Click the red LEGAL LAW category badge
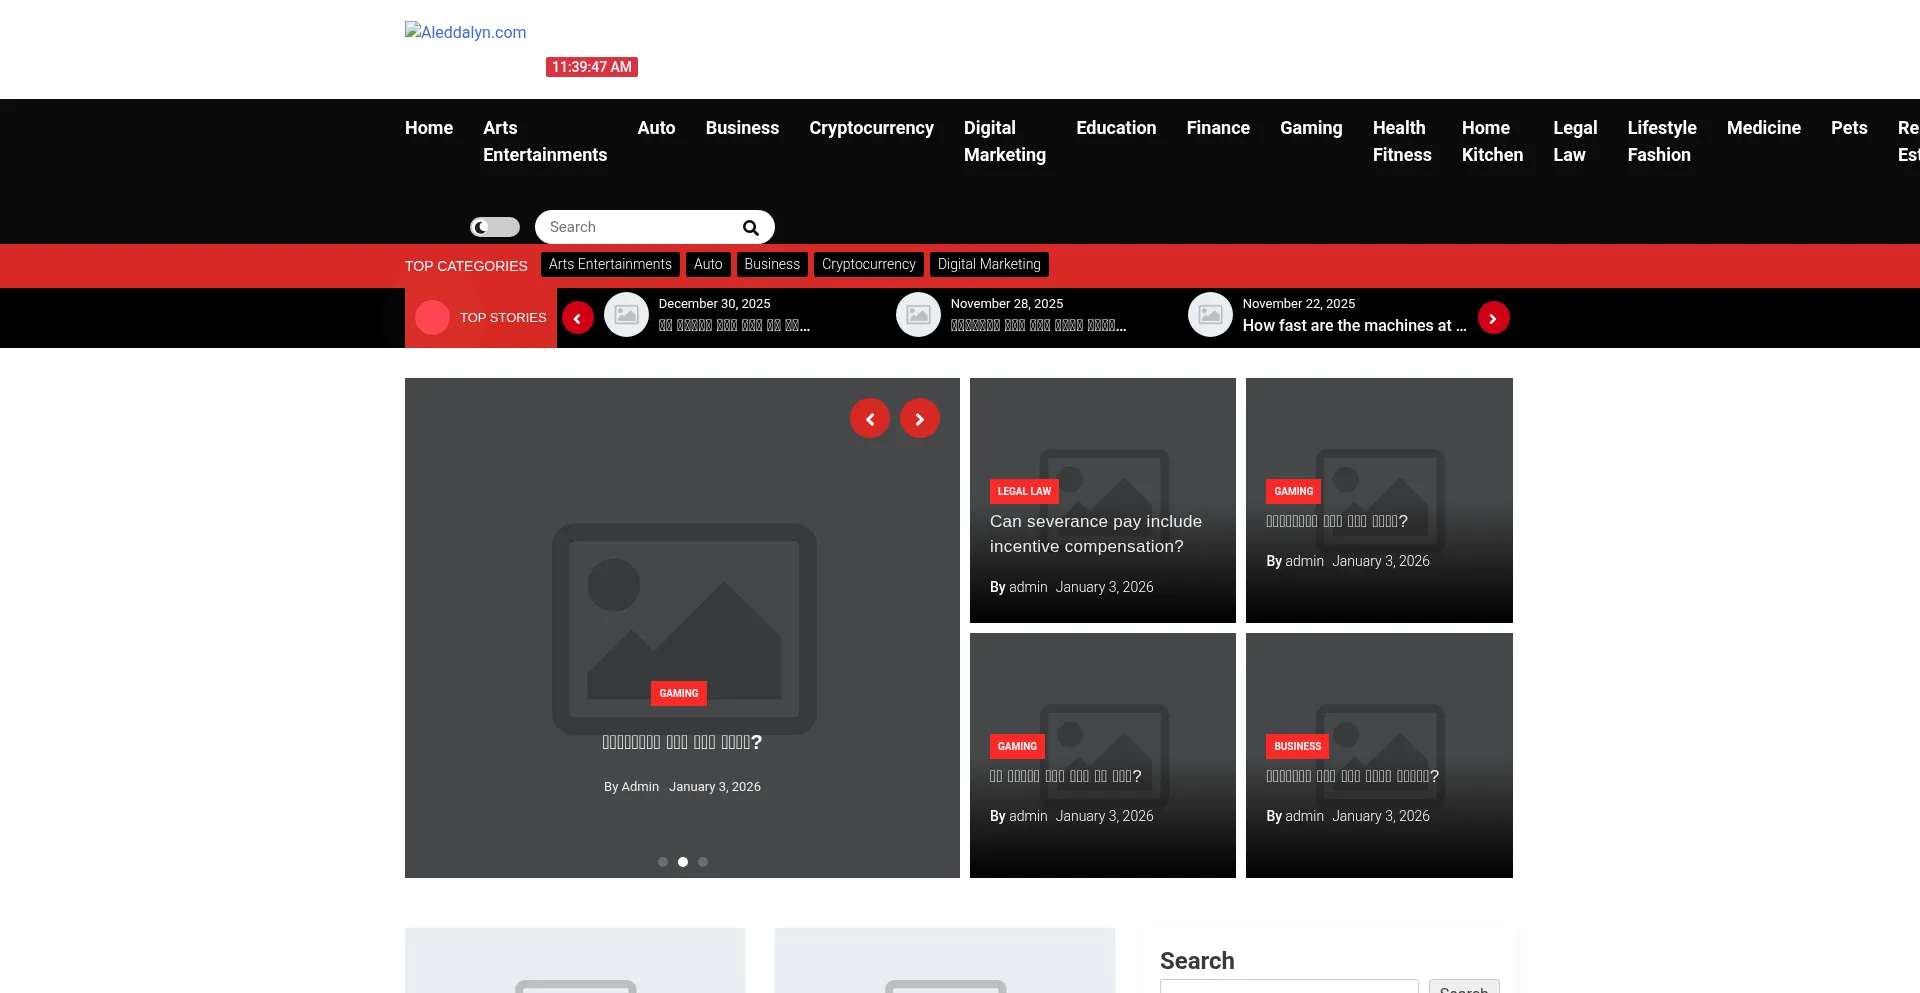 coord(1023,491)
